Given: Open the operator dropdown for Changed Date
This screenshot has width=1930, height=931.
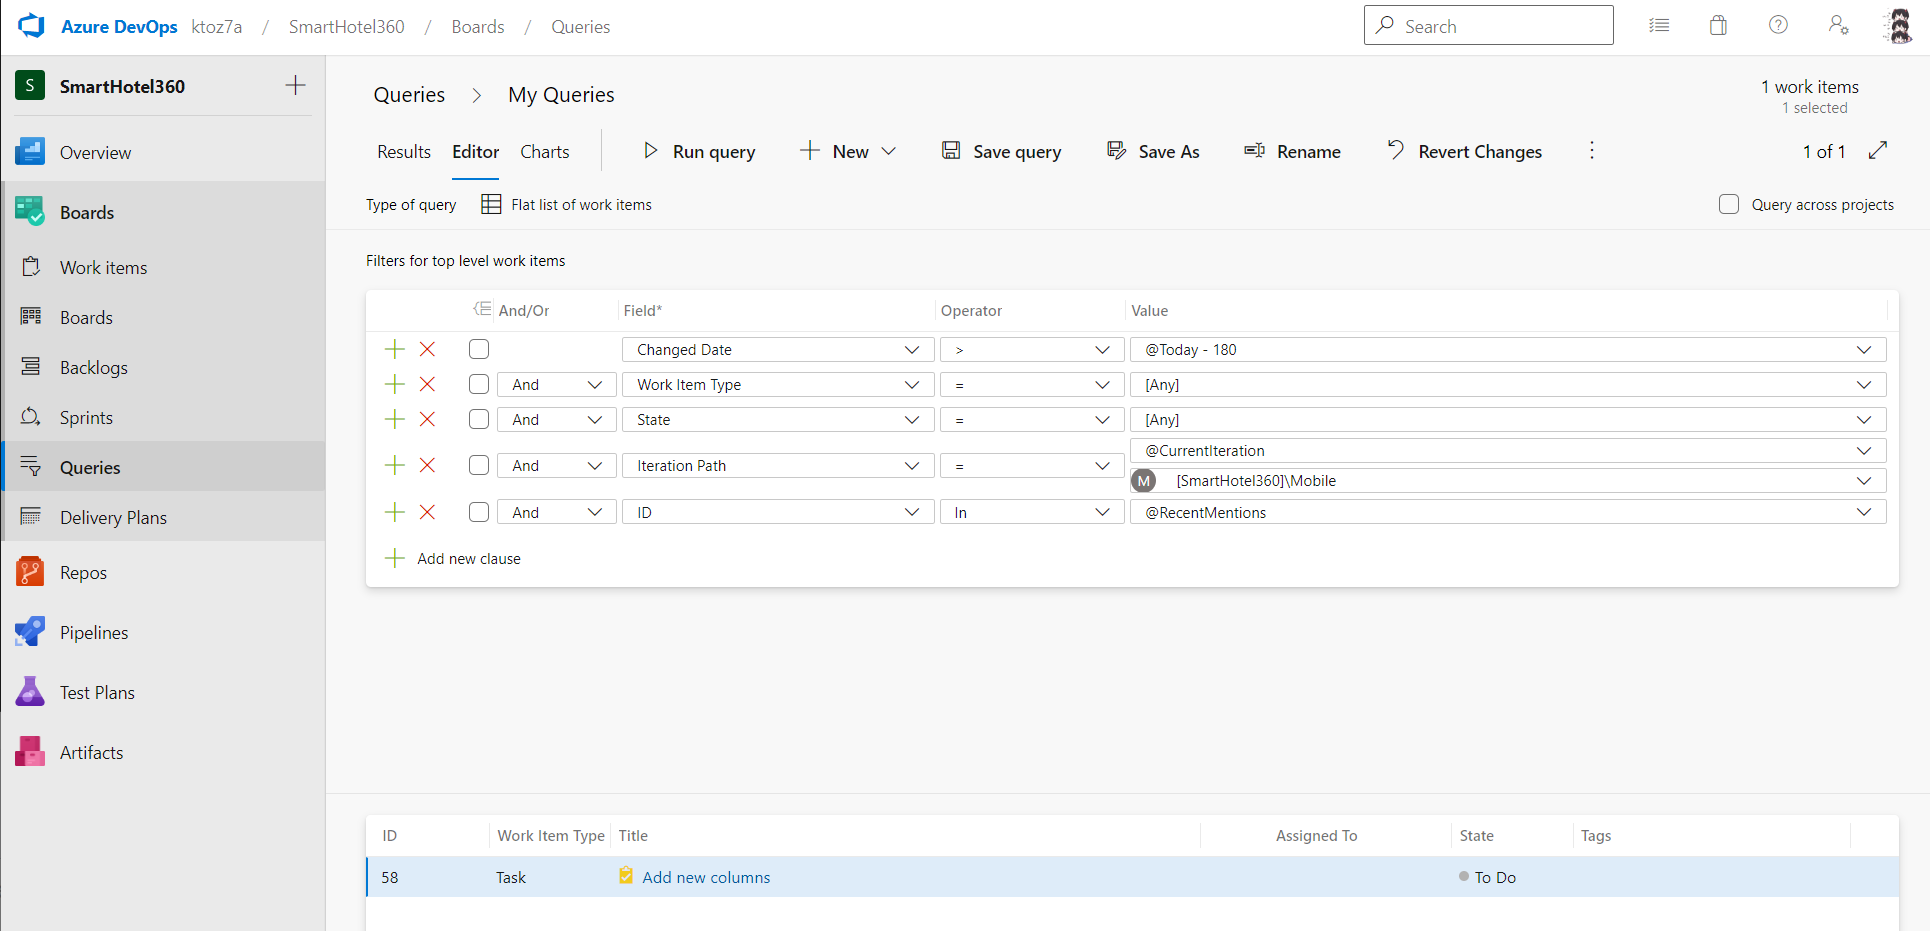Looking at the screenshot, I should tap(1032, 349).
